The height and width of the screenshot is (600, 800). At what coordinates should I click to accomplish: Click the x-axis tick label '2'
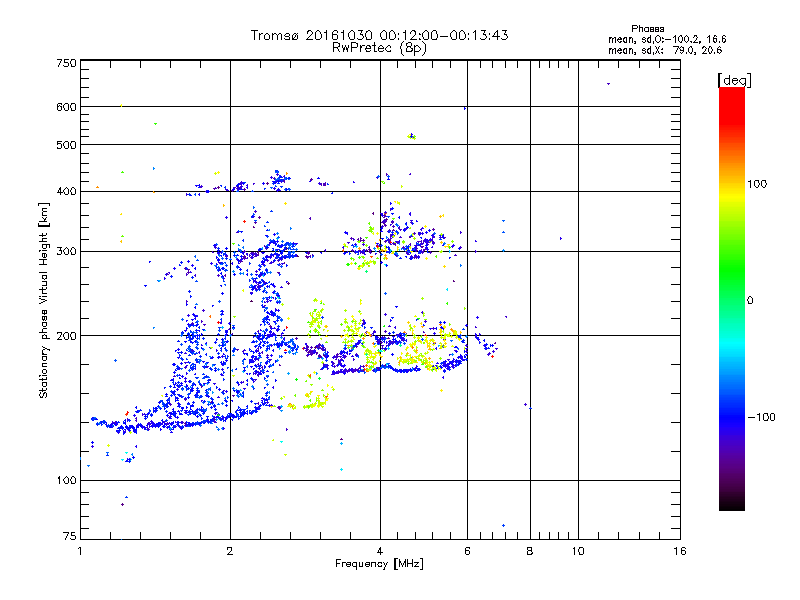click(x=230, y=551)
